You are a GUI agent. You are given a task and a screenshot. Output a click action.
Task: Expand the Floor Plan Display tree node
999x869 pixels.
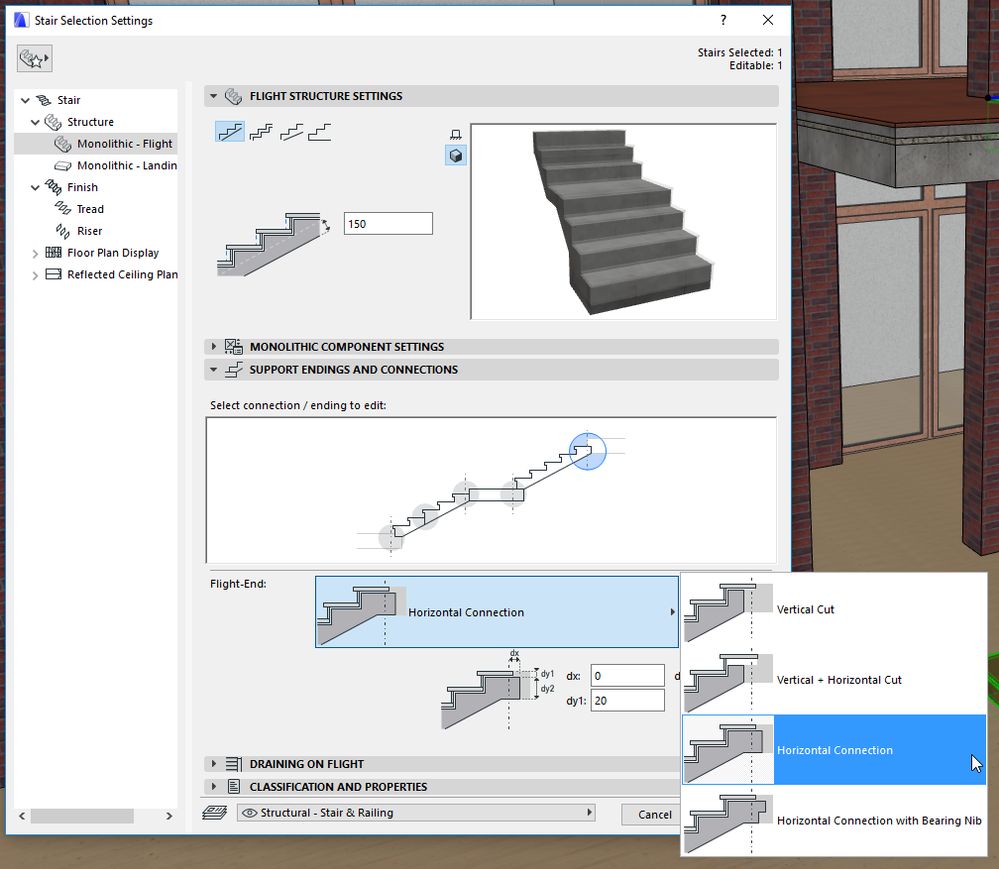click(x=36, y=253)
